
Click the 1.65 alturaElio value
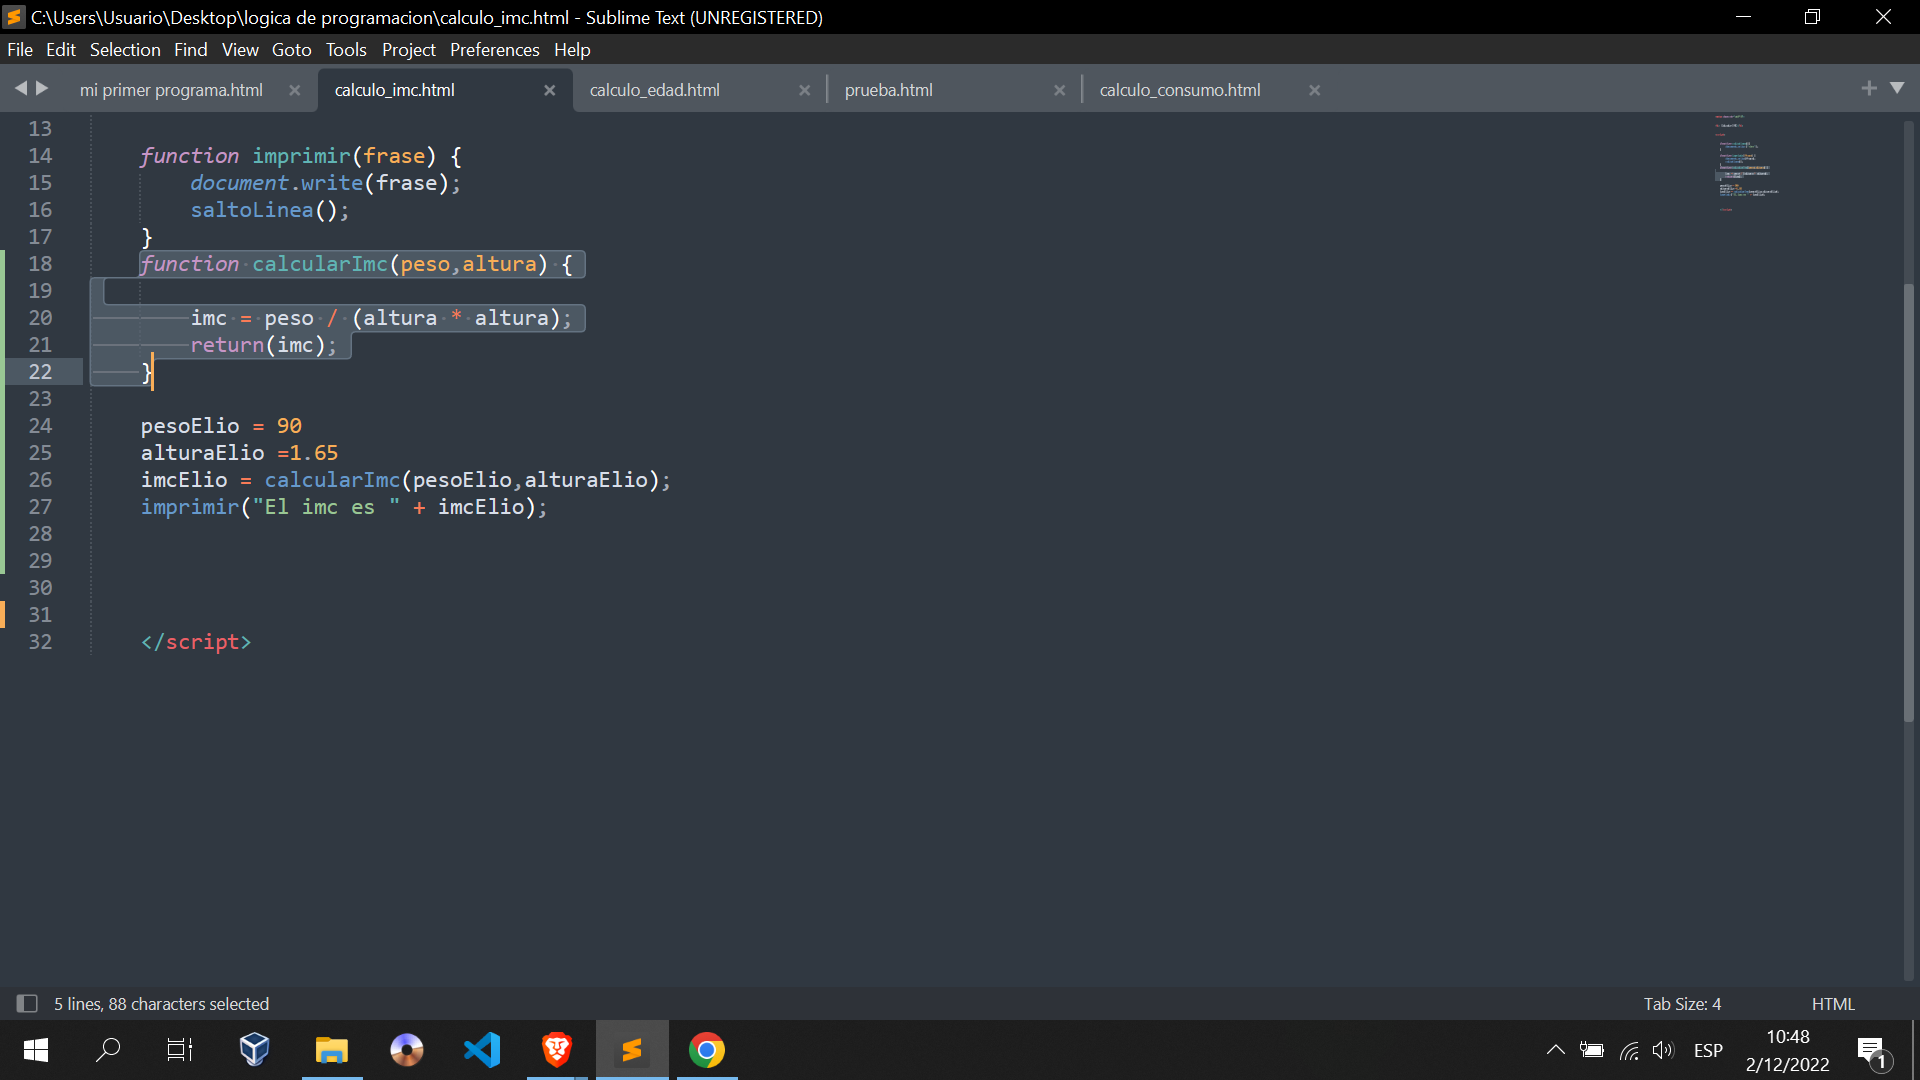pyautogui.click(x=314, y=453)
